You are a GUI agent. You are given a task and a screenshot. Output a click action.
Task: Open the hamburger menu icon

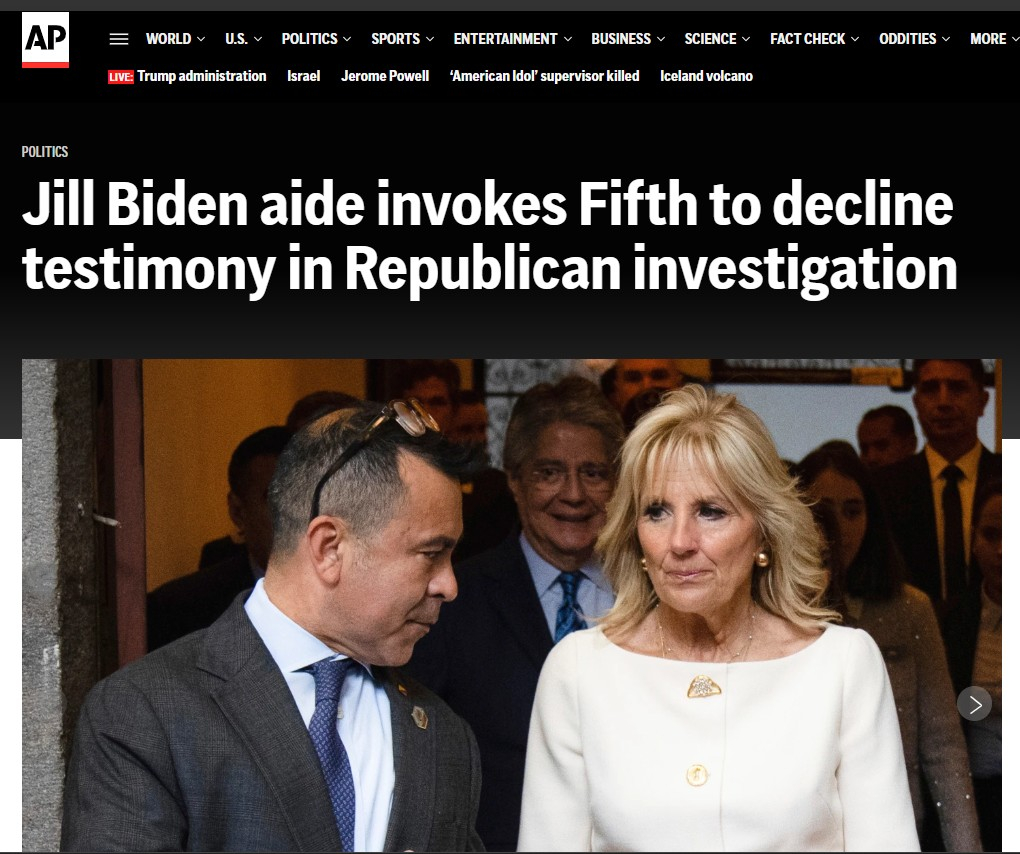pos(118,39)
